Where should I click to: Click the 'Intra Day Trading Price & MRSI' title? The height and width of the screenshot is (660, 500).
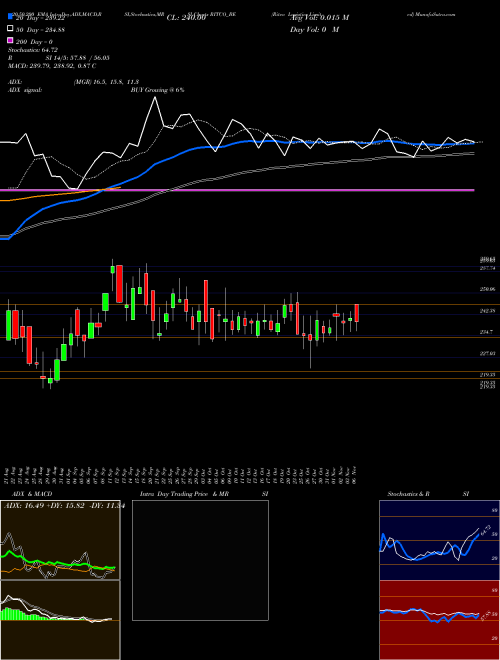204,494
